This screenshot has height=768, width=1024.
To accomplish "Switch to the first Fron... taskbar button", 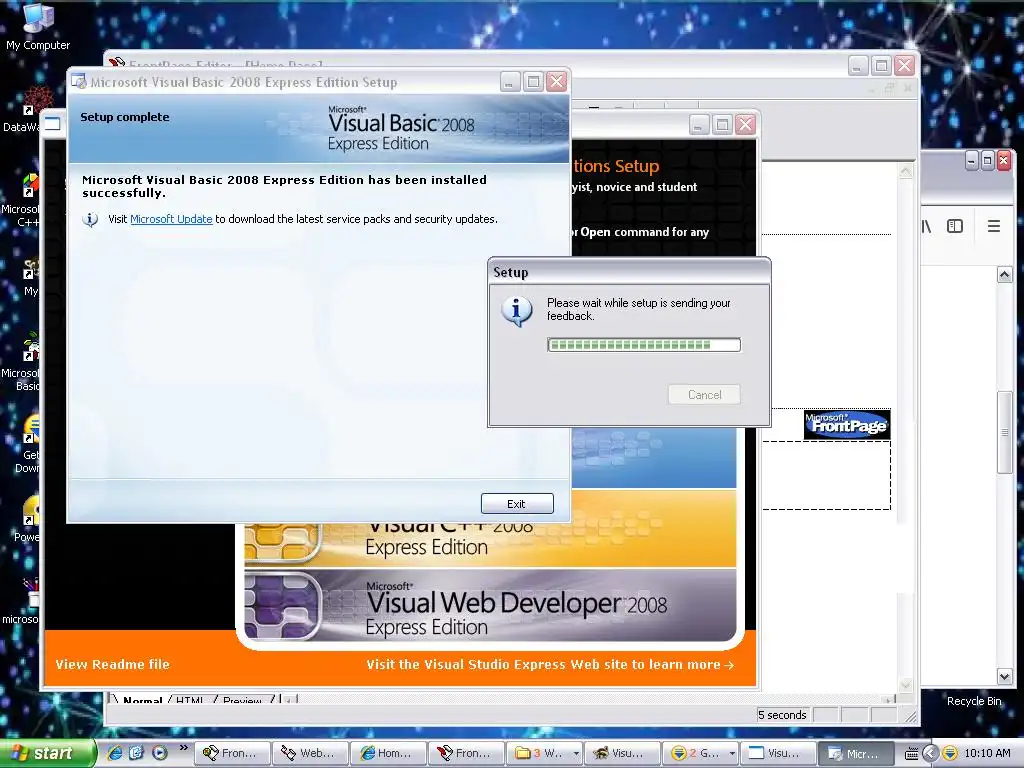I will click(232, 753).
